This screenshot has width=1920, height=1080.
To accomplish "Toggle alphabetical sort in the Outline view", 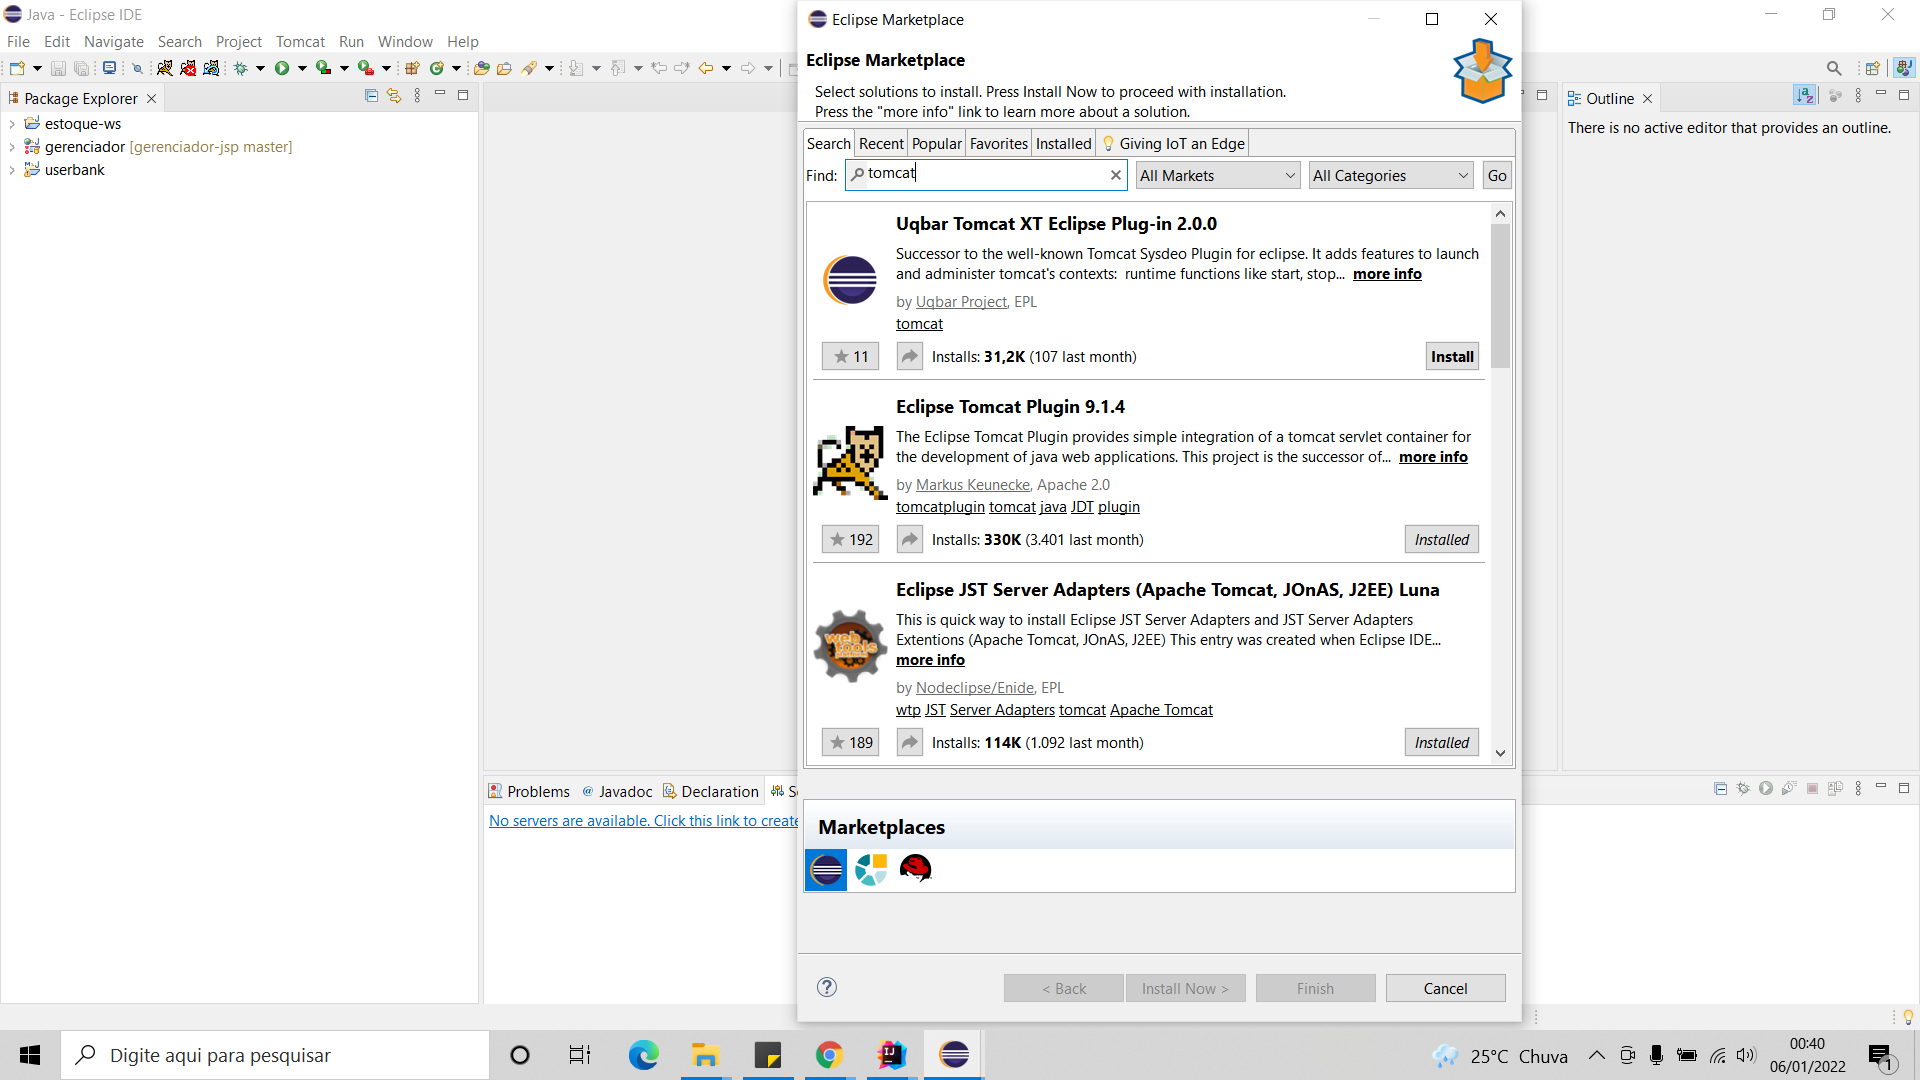I will pyautogui.click(x=1804, y=95).
